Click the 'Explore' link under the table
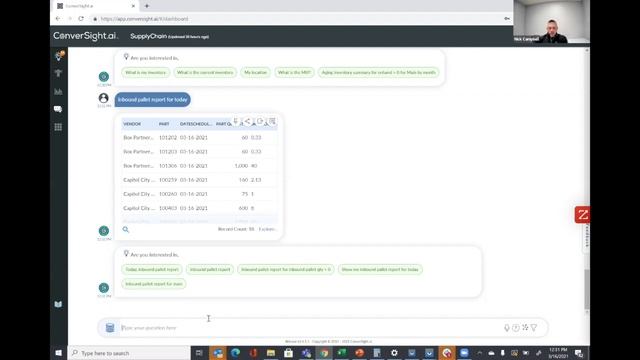Image resolution: width=640 pixels, height=360 pixels. [267, 229]
